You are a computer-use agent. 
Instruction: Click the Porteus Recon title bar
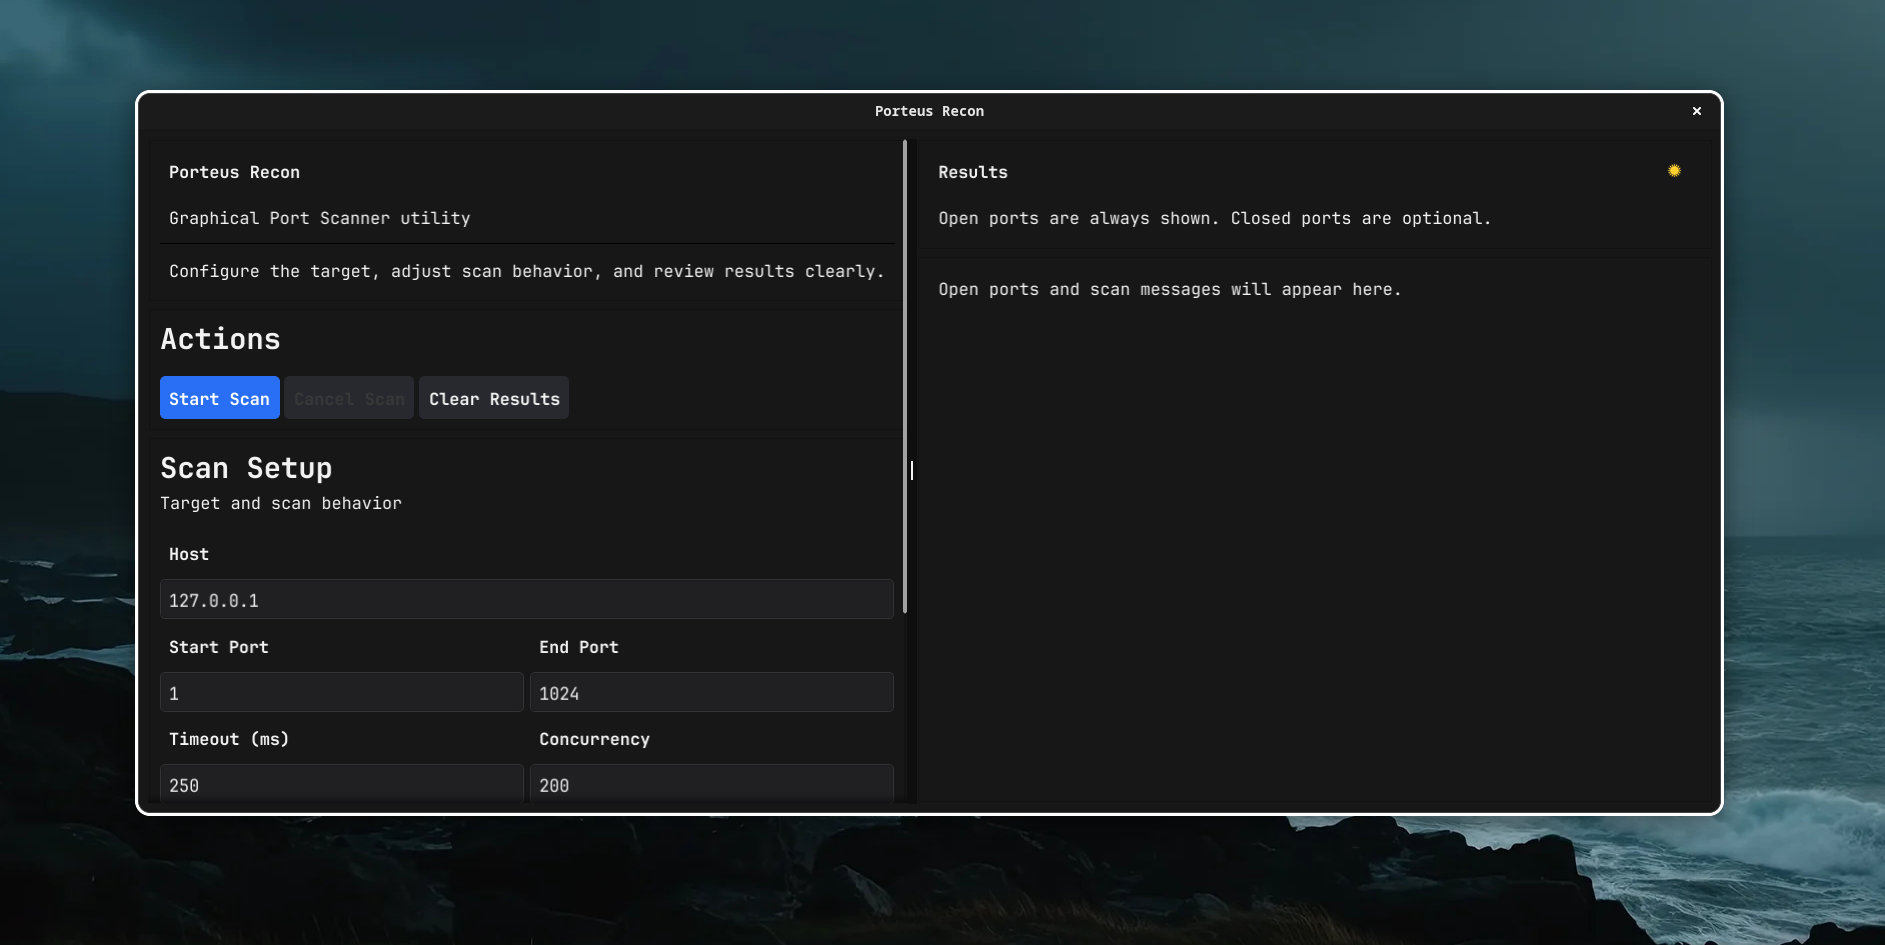[x=929, y=111]
